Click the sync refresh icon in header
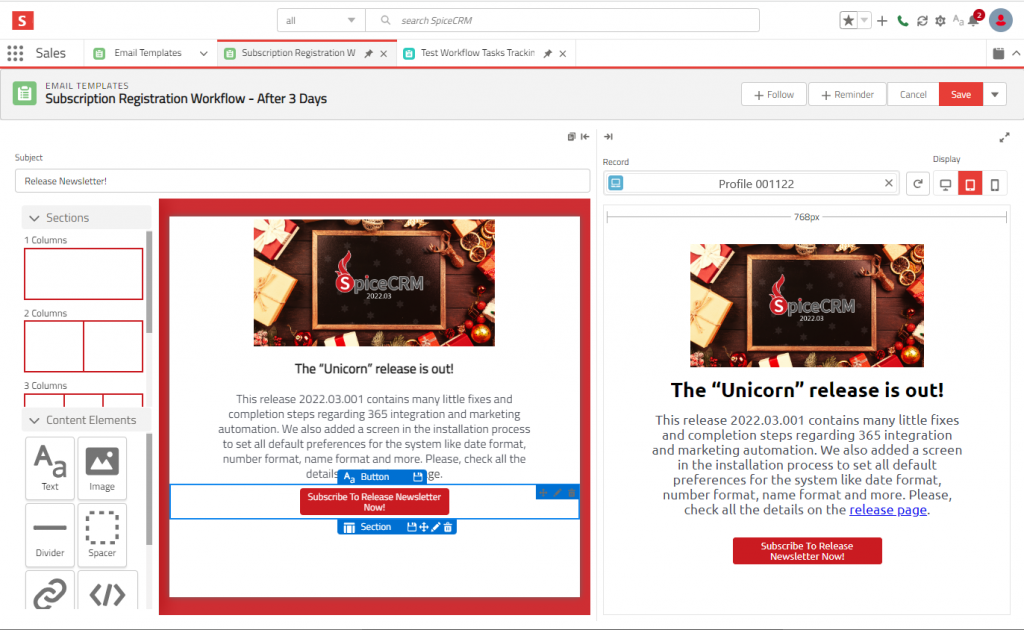Viewport: 1024px width, 630px height. [x=922, y=21]
